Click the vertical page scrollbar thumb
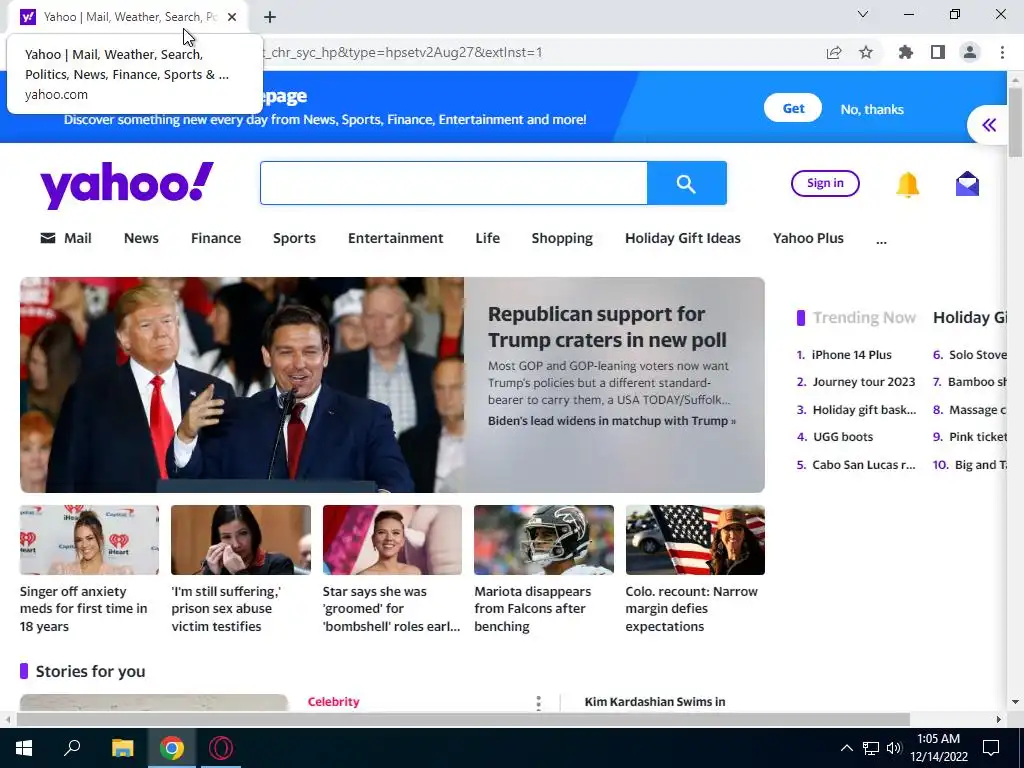Screen dimensions: 1024x768 [x=1015, y=122]
